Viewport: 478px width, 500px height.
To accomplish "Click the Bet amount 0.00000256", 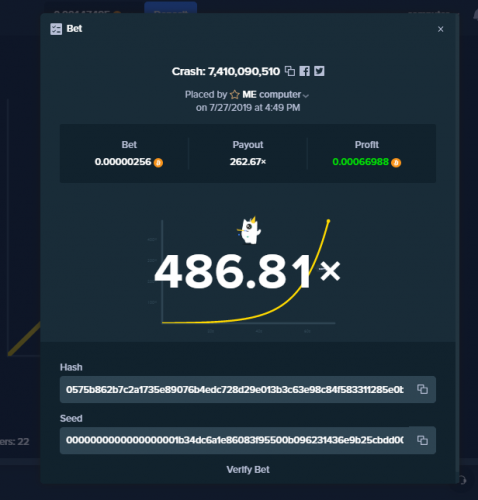I will tap(123, 162).
